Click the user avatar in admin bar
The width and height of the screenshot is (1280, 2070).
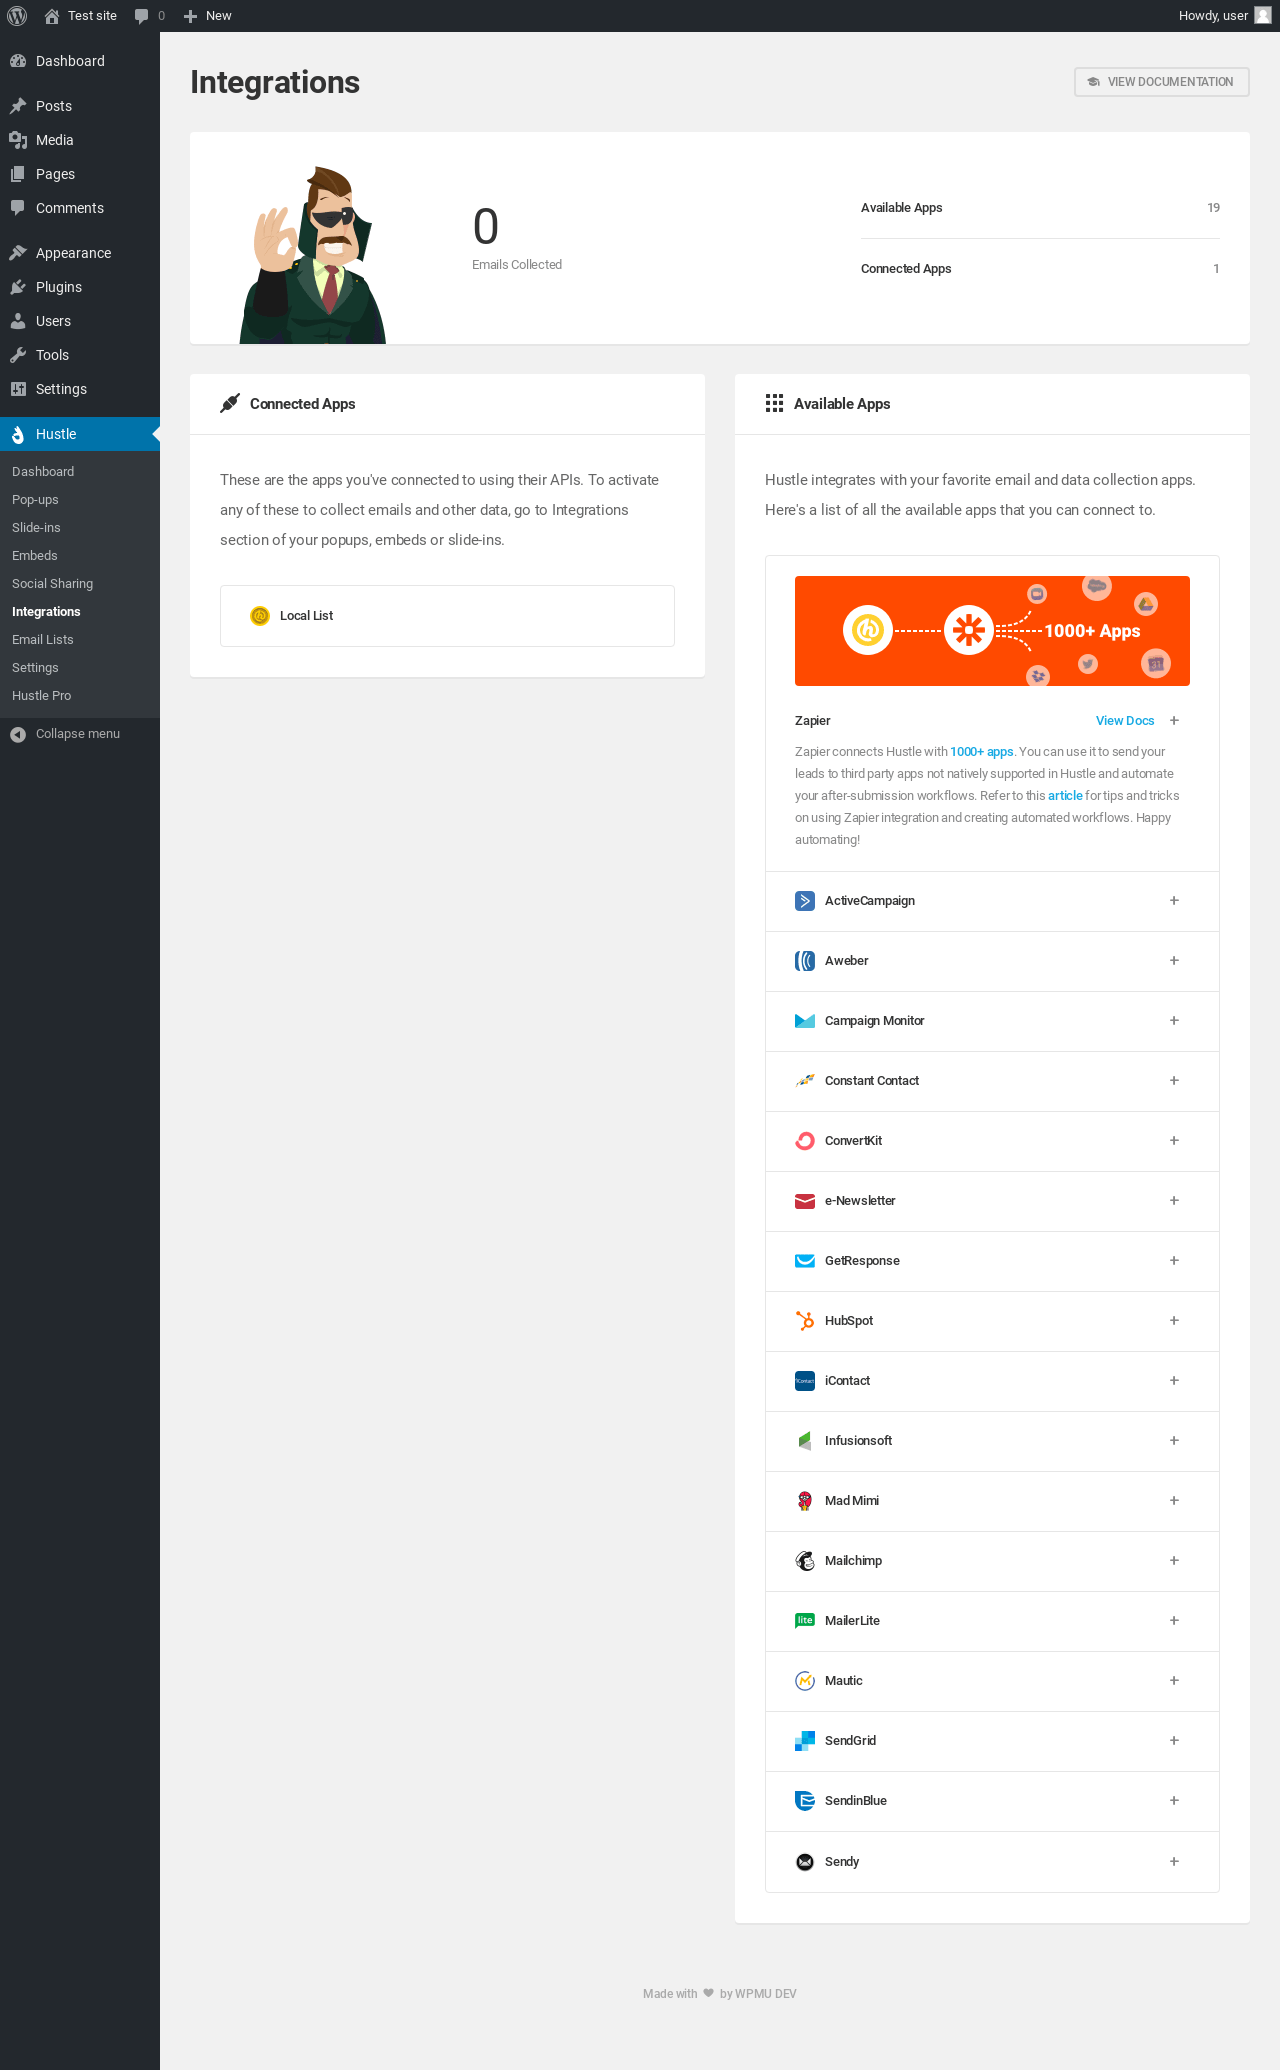[x=1263, y=16]
